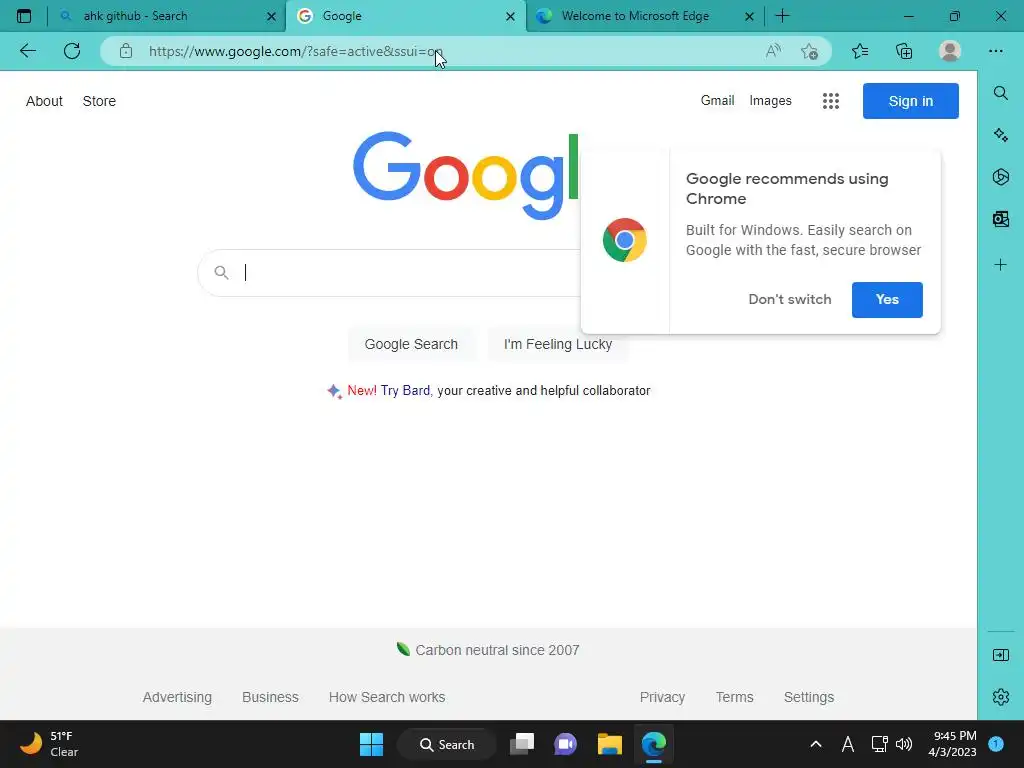Go back with the back arrow
This screenshot has height=768, width=1024.
(x=27, y=51)
